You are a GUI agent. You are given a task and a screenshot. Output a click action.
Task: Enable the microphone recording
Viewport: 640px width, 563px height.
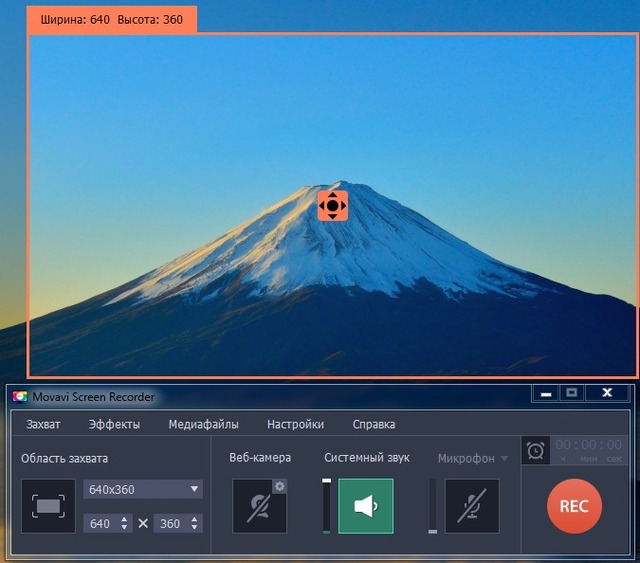point(472,506)
